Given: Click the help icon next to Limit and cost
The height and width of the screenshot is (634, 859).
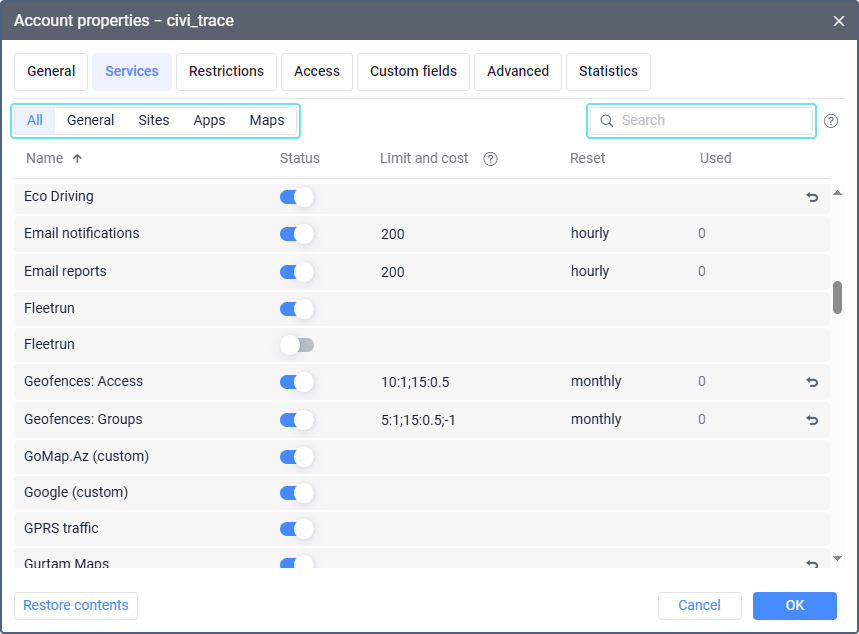Looking at the screenshot, I should click(490, 159).
